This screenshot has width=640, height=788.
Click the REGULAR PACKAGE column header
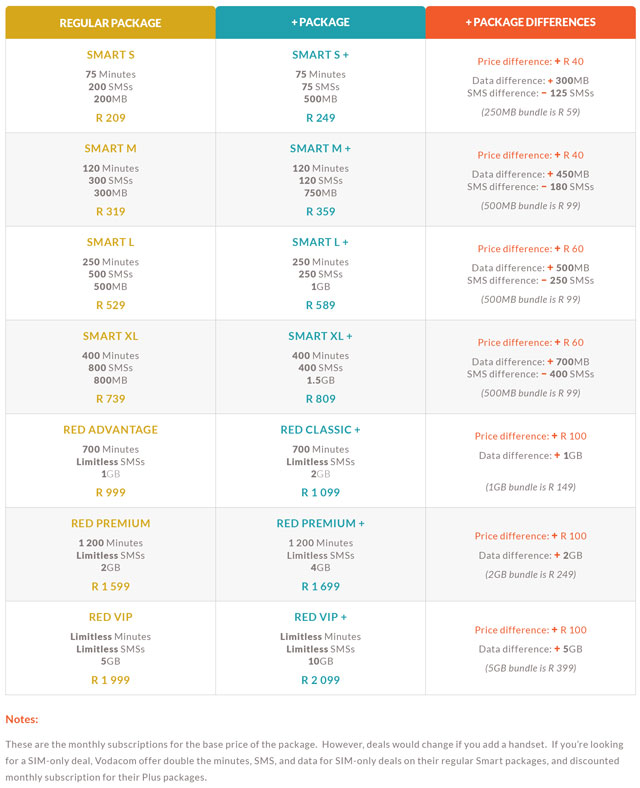(x=110, y=22)
